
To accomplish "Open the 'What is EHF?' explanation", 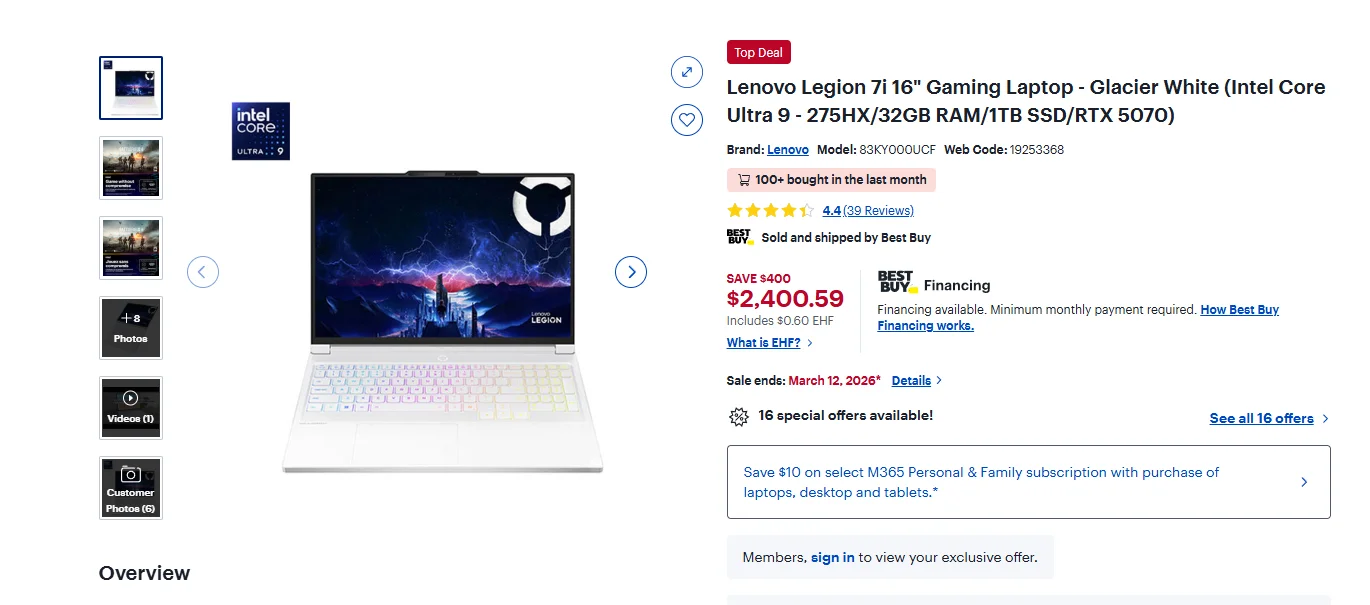I will (x=762, y=343).
